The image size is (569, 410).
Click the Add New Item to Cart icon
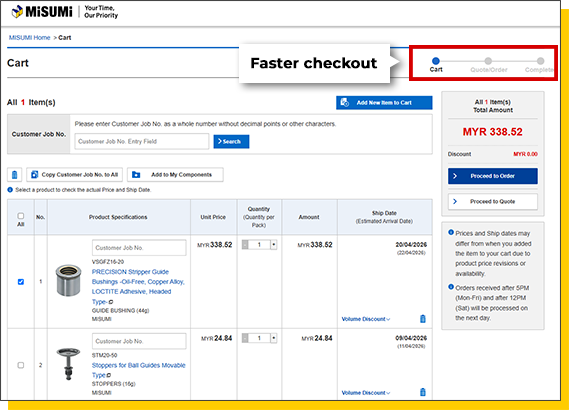click(x=345, y=103)
